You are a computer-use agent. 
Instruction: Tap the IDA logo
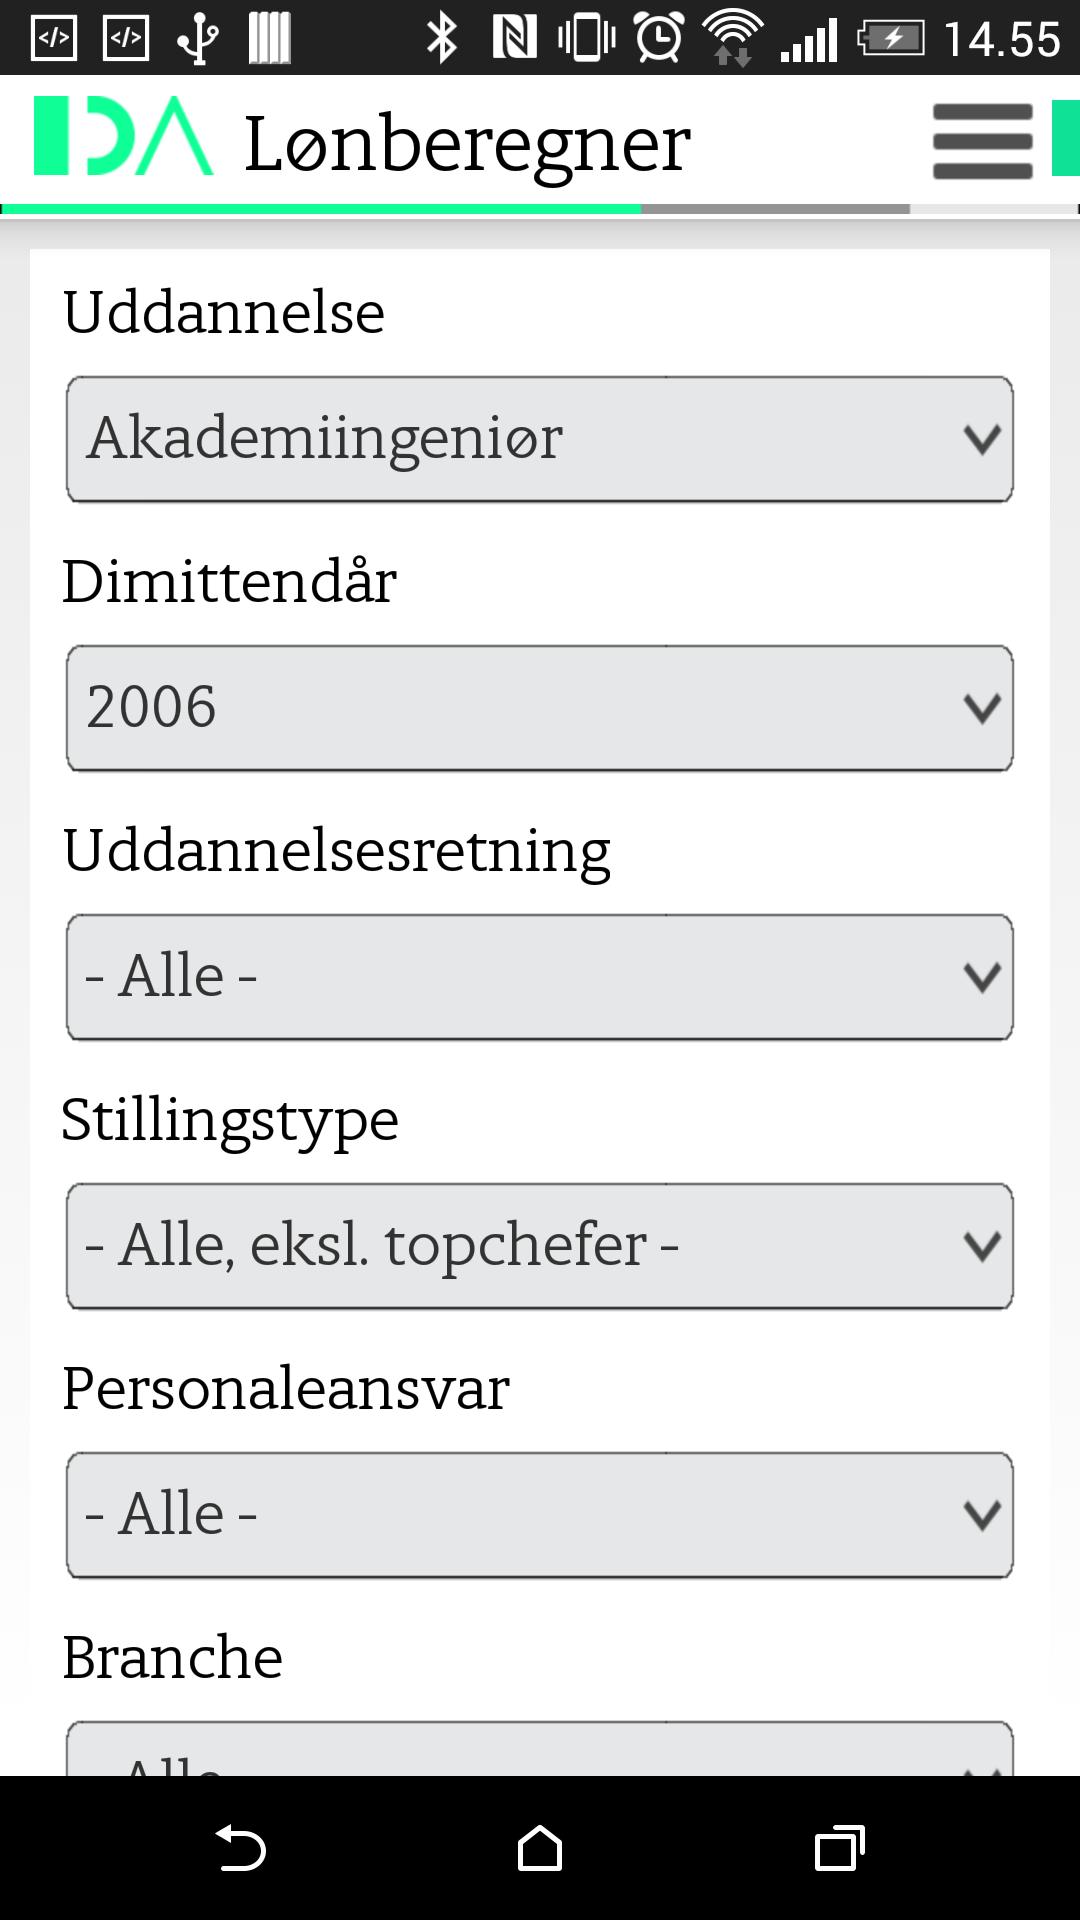click(x=123, y=137)
